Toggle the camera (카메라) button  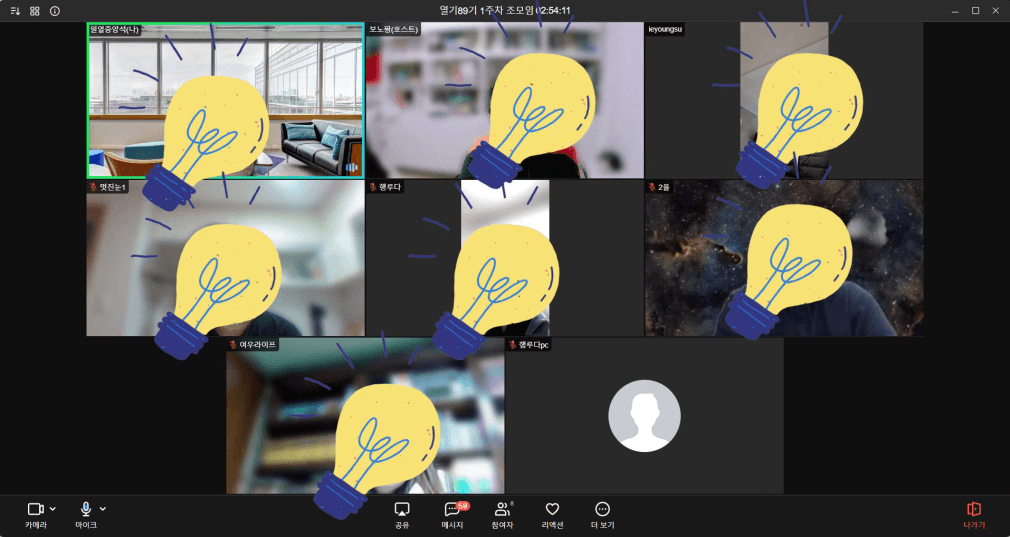pos(35,516)
